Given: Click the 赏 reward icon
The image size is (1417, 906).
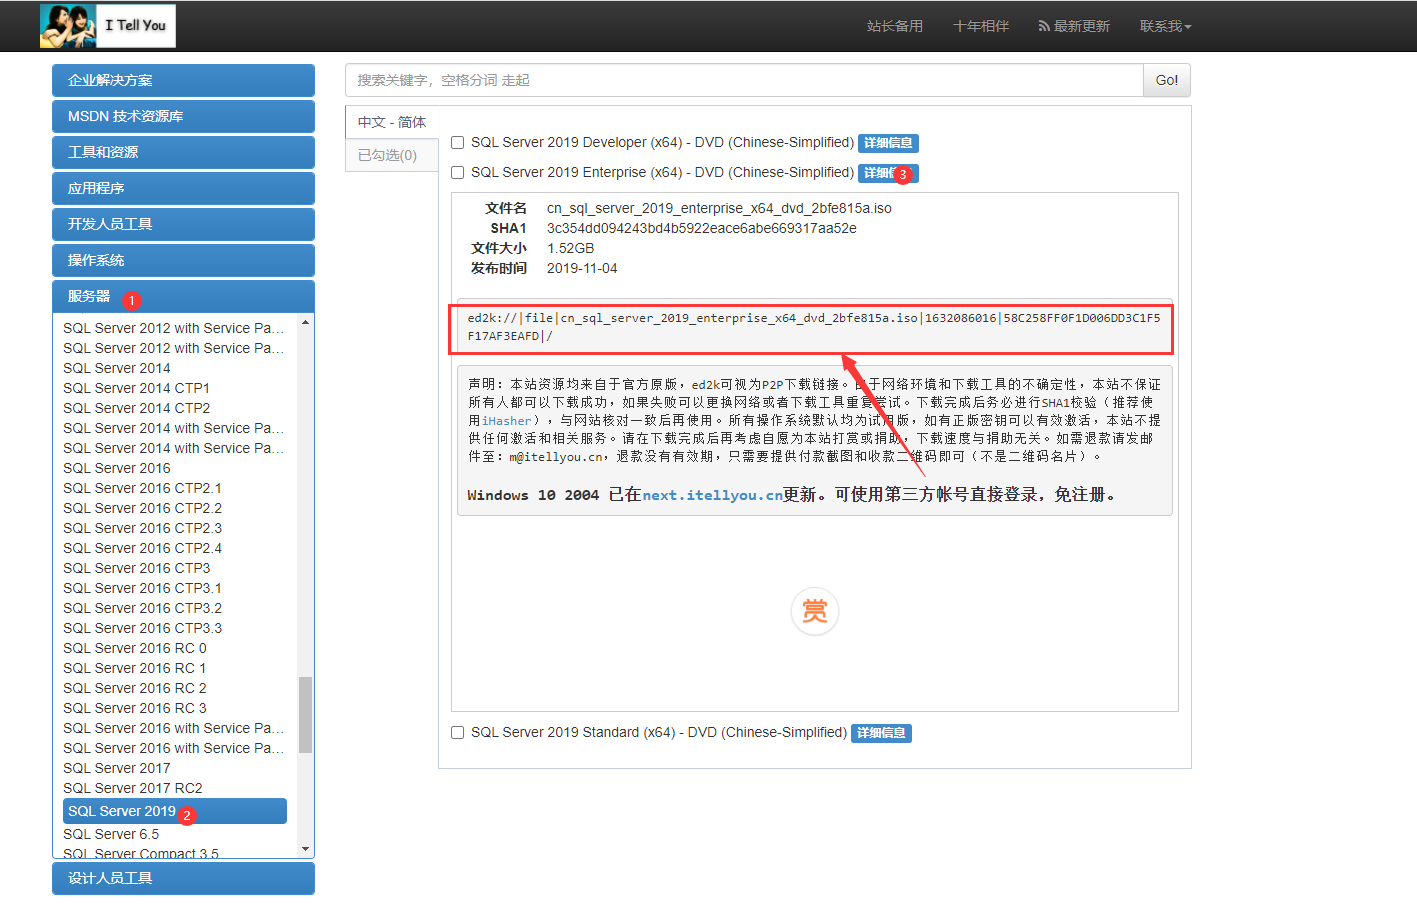Looking at the screenshot, I should (x=815, y=611).
